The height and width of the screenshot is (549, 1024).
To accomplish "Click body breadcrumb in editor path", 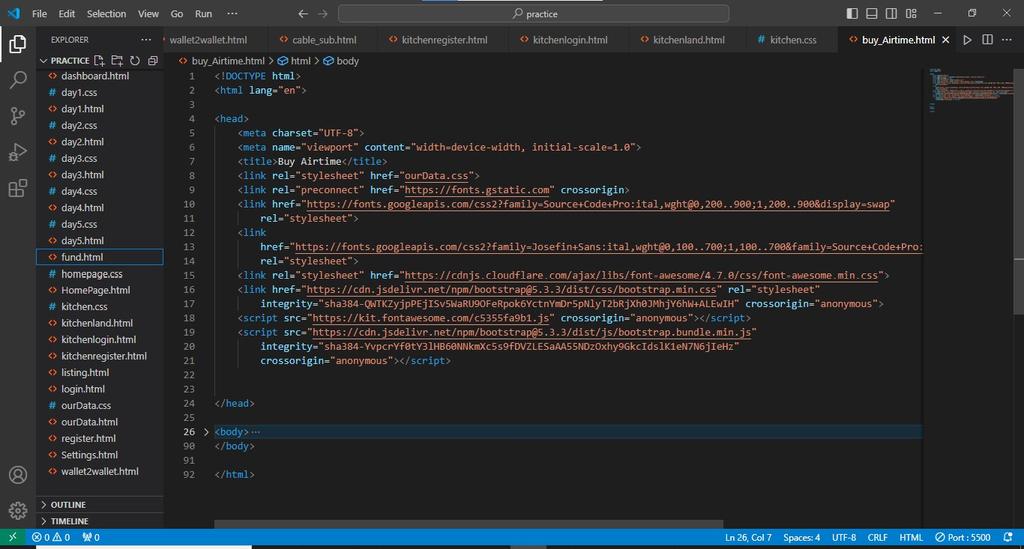I will [341, 61].
